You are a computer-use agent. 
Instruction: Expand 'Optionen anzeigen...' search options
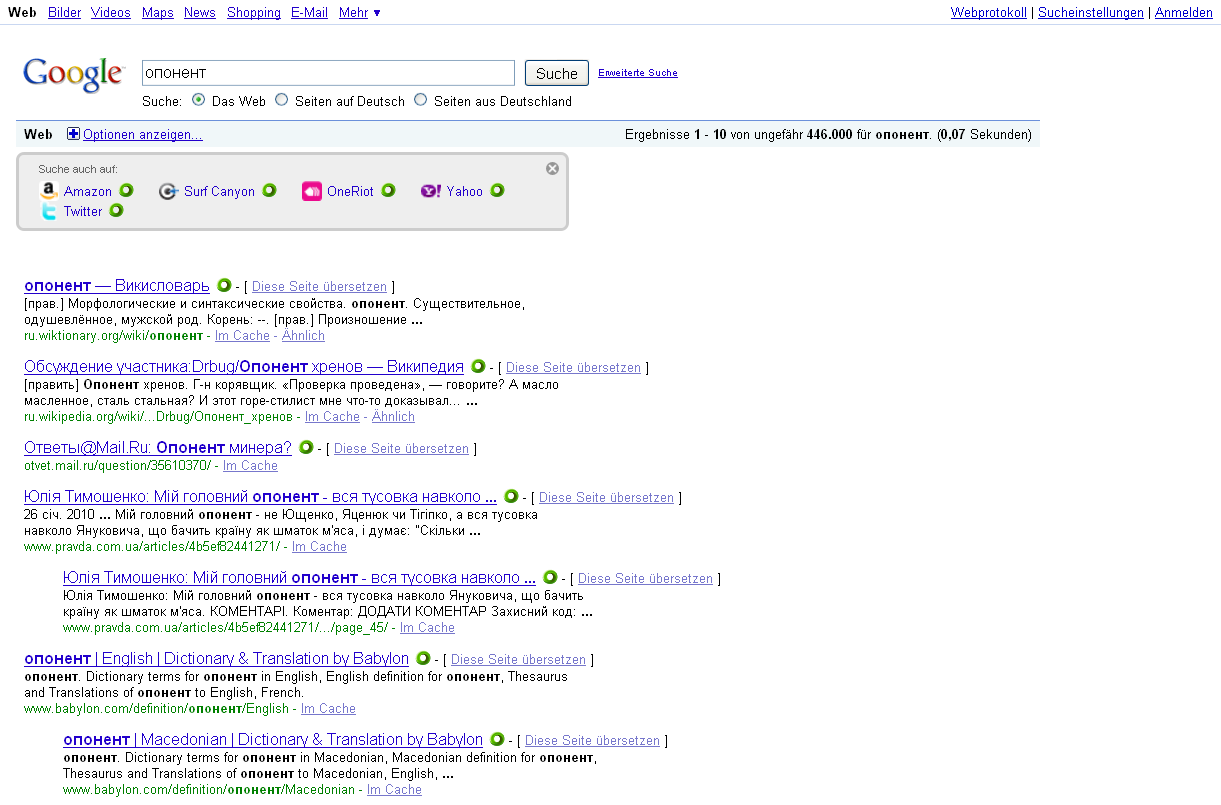click(143, 134)
